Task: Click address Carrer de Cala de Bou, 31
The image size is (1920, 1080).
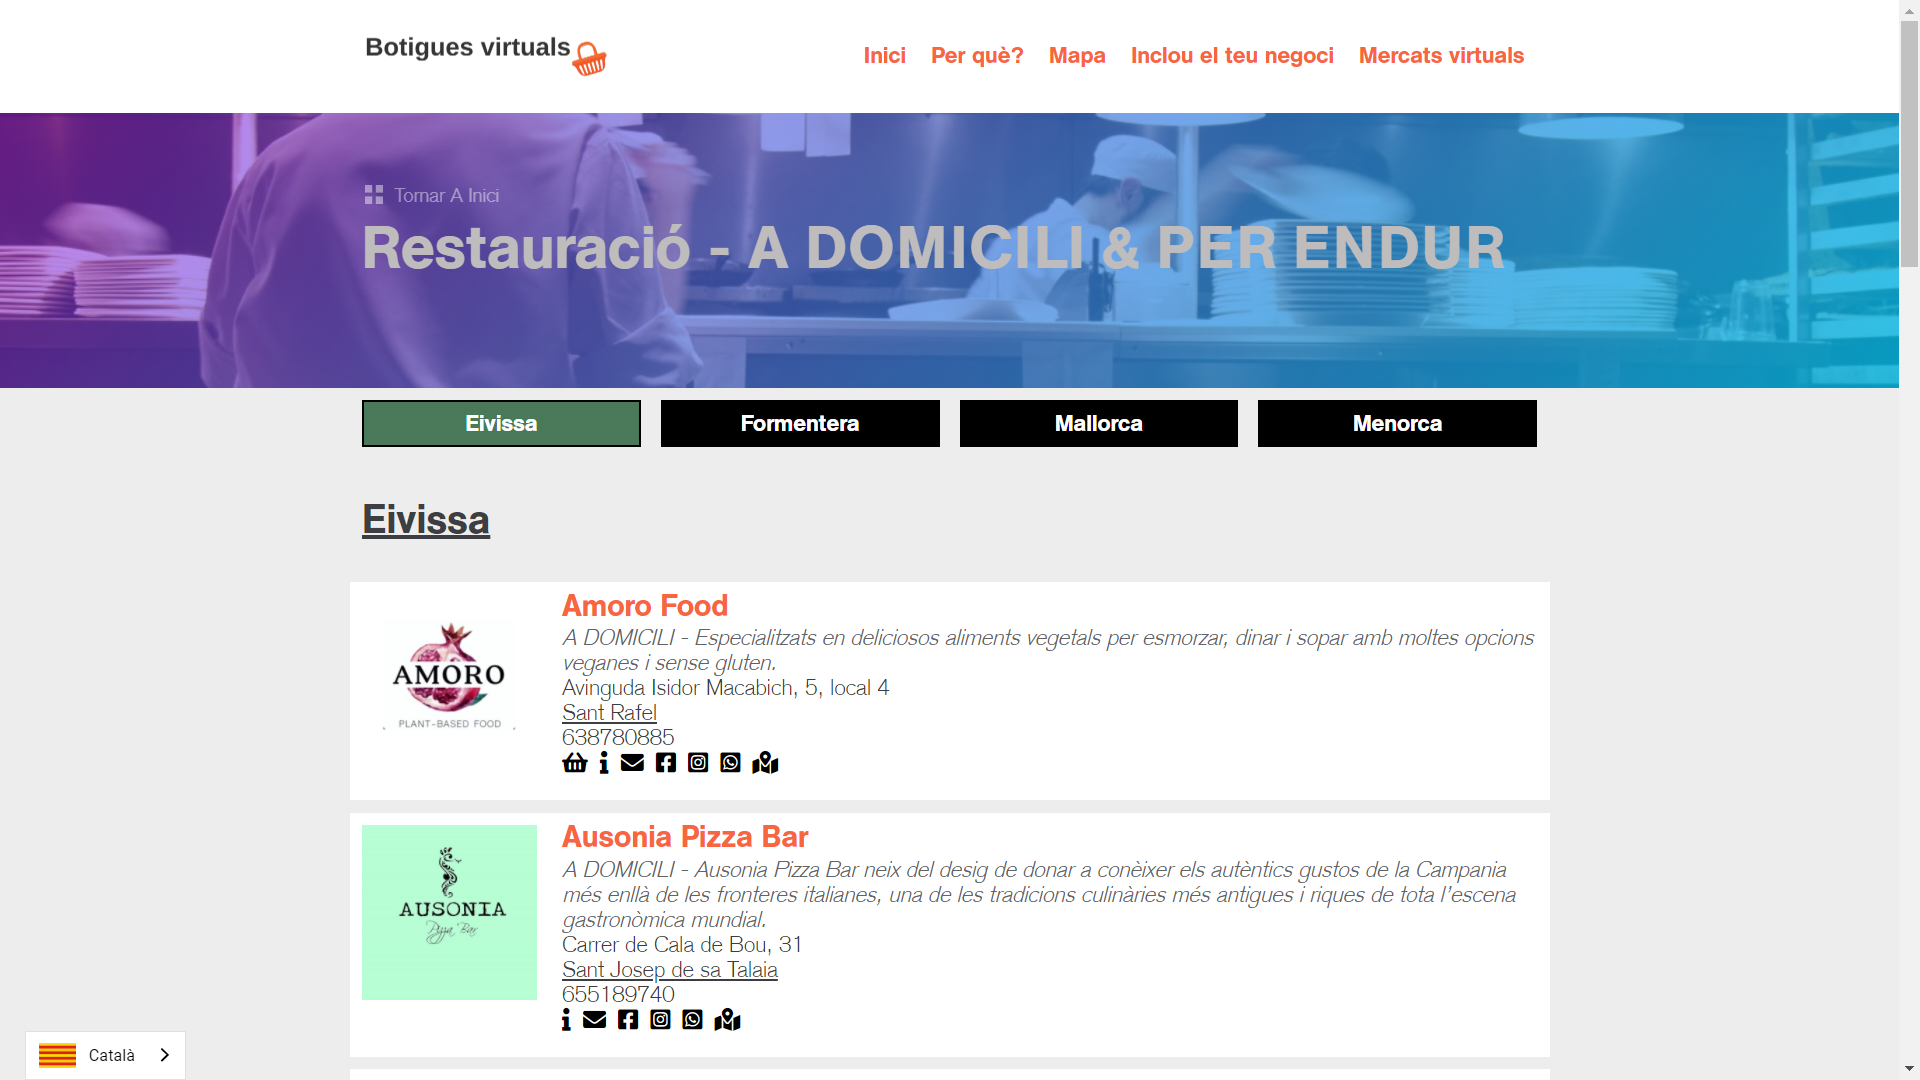Action: 682,945
